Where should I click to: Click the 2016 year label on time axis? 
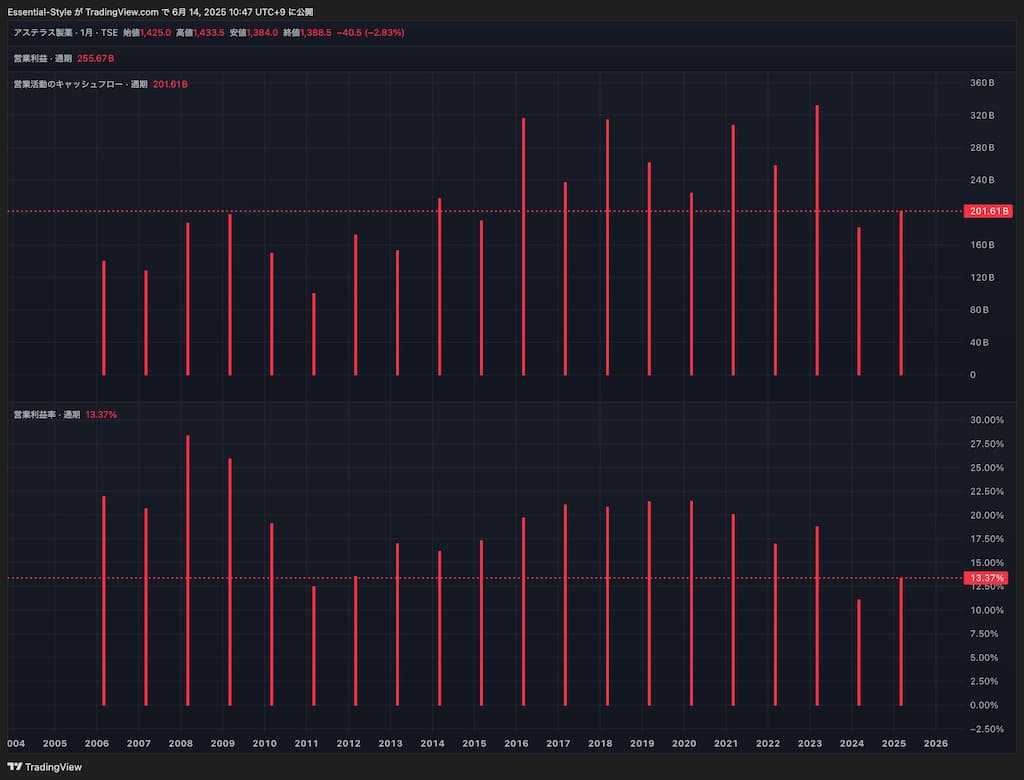click(x=517, y=743)
